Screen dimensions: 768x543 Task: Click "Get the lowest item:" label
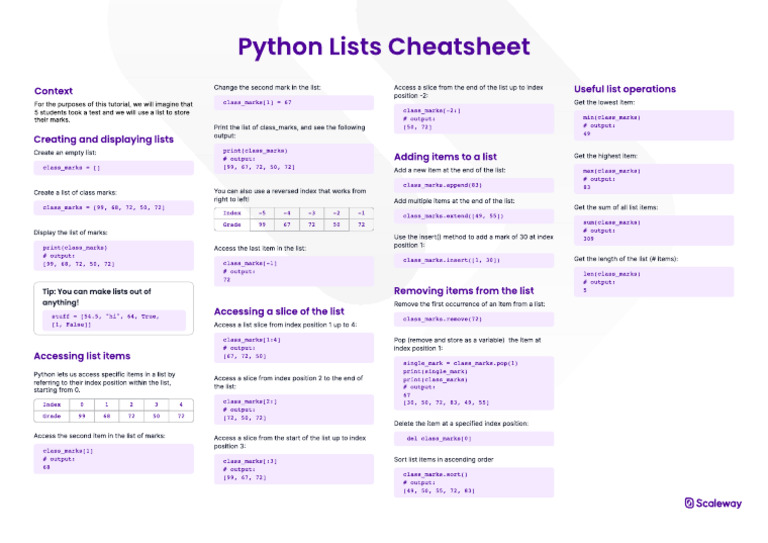604,102
